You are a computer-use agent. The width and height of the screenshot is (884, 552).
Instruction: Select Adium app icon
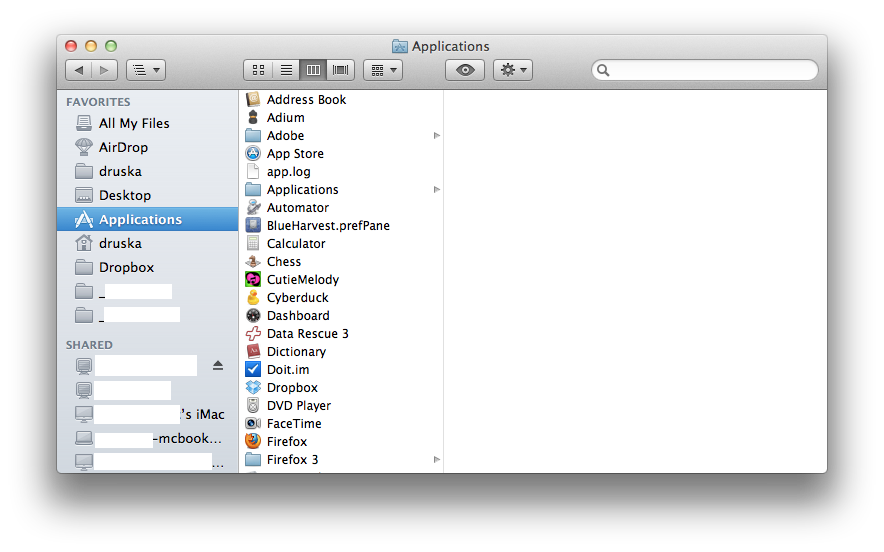point(253,117)
